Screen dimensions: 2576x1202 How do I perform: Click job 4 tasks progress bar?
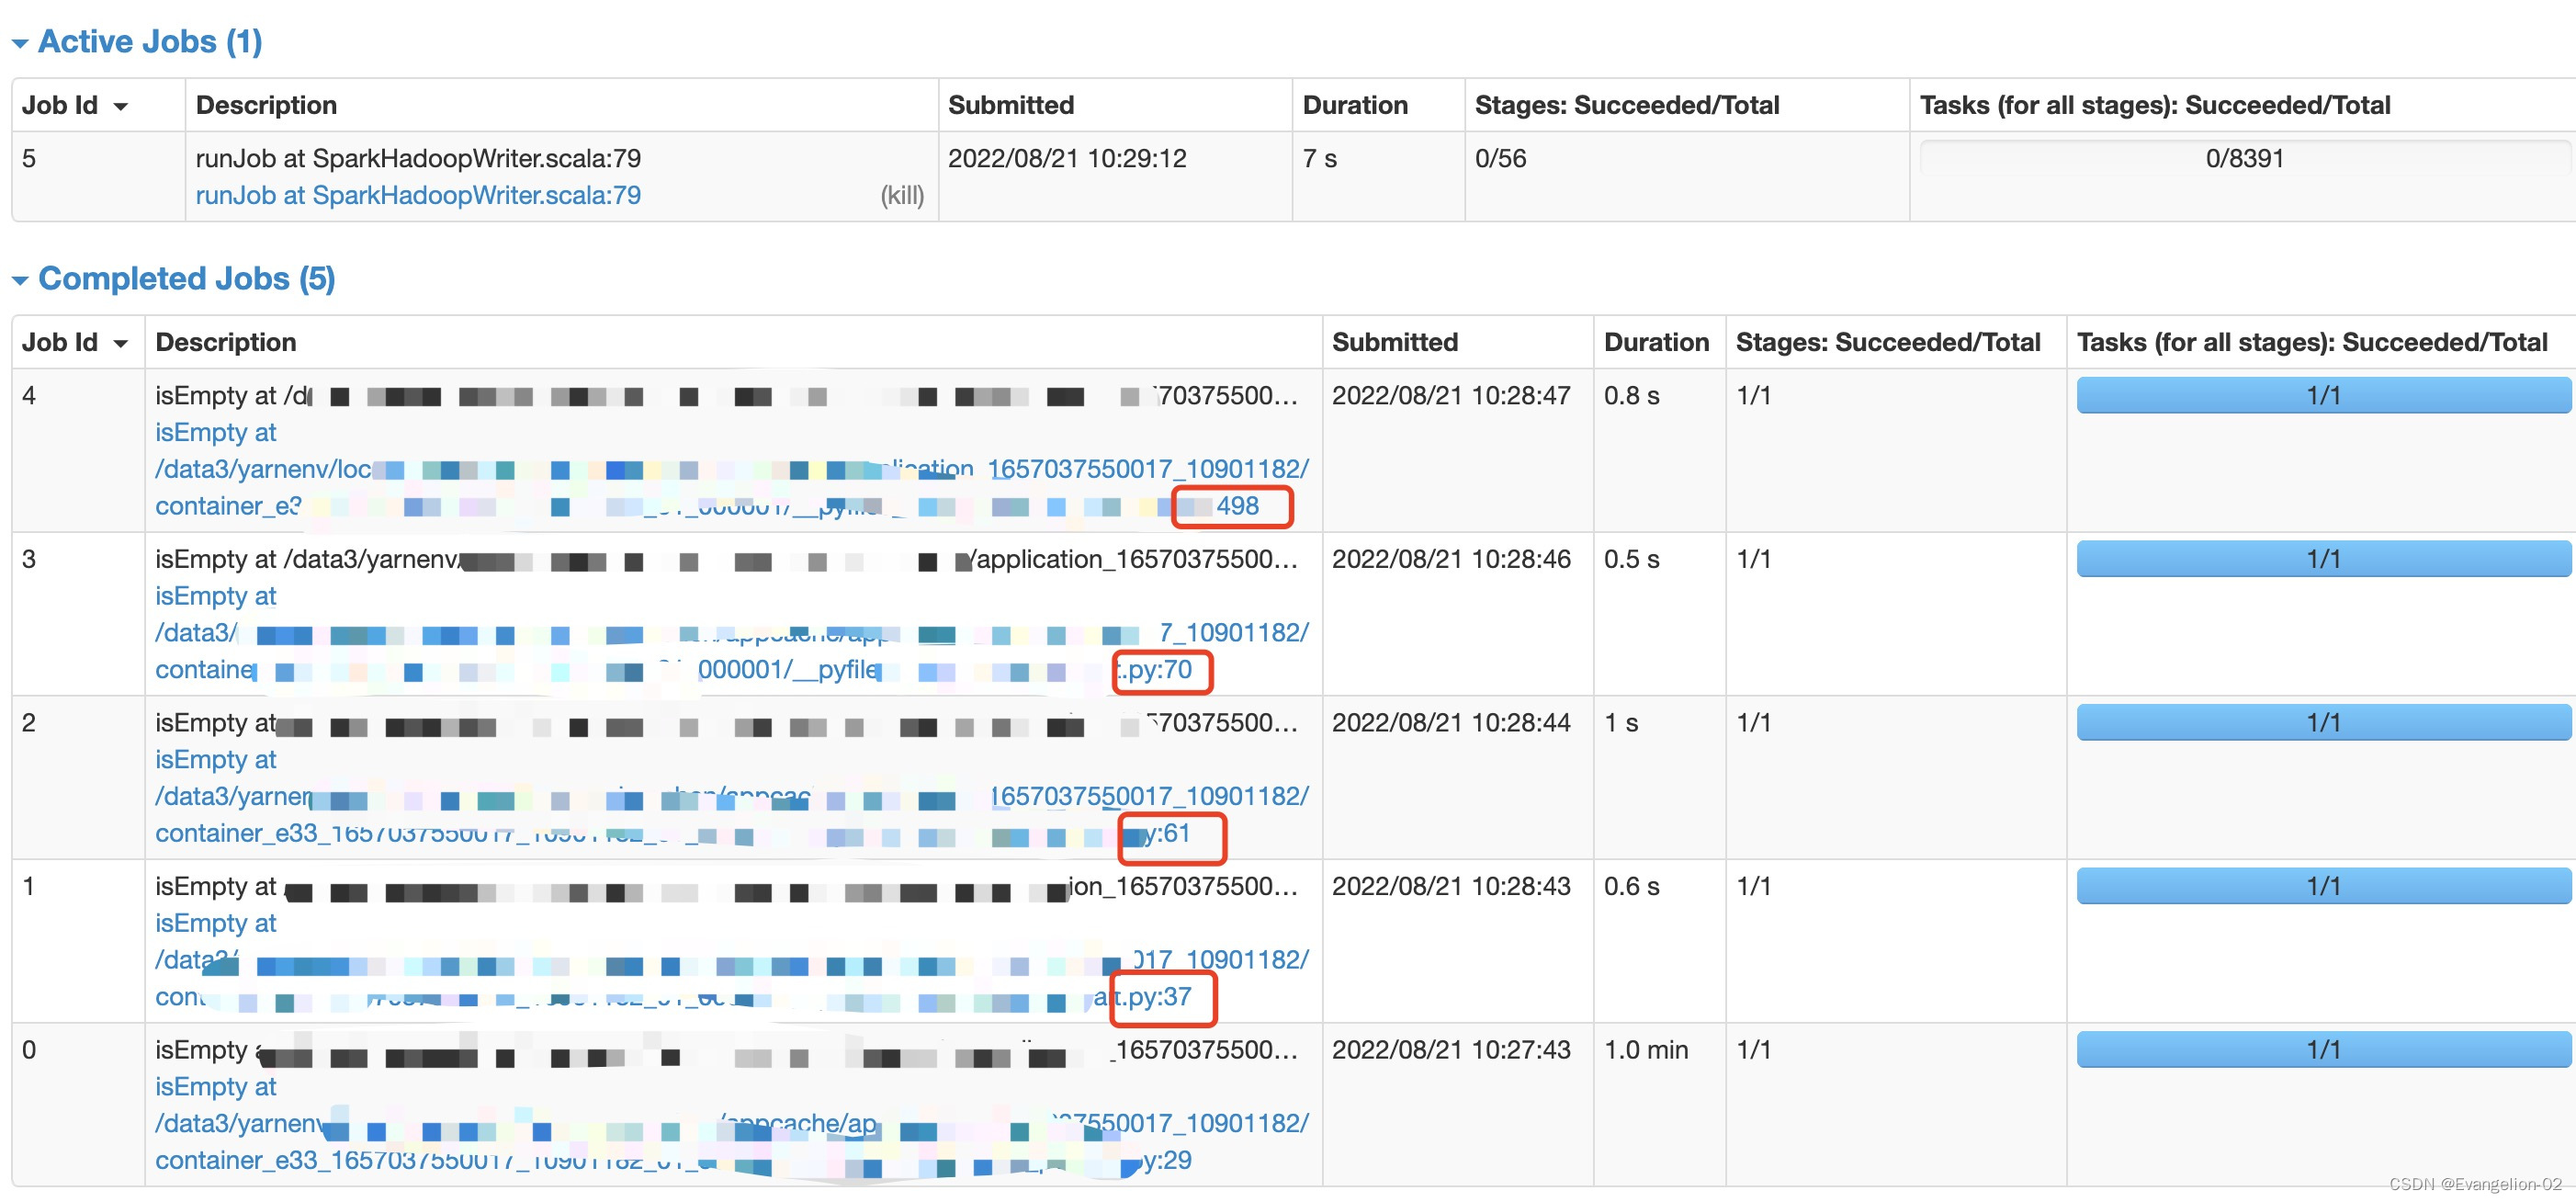click(x=2322, y=395)
